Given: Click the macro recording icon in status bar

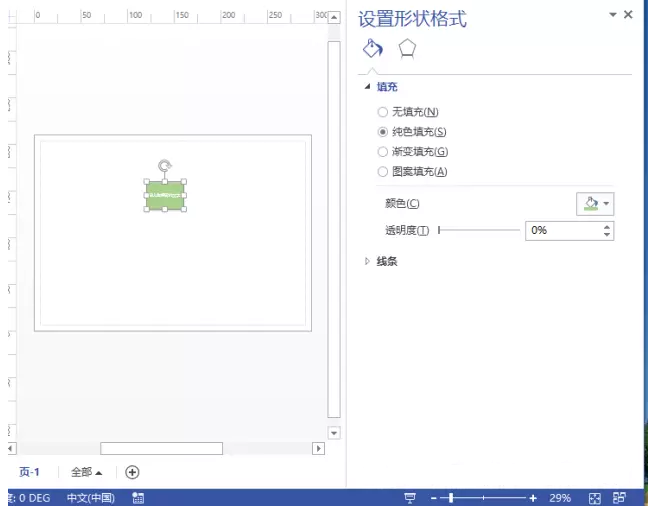Looking at the screenshot, I should 138,498.
